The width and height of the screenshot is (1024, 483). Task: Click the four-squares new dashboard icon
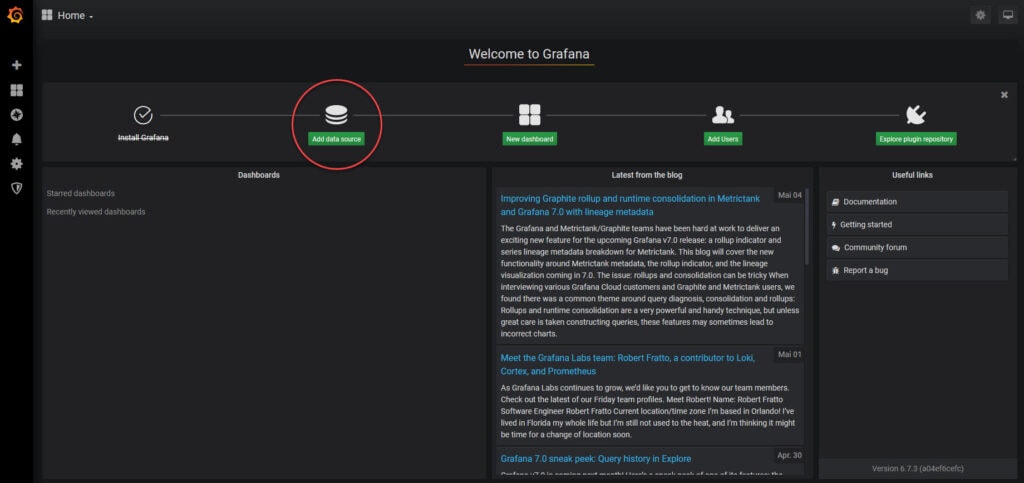[x=530, y=115]
